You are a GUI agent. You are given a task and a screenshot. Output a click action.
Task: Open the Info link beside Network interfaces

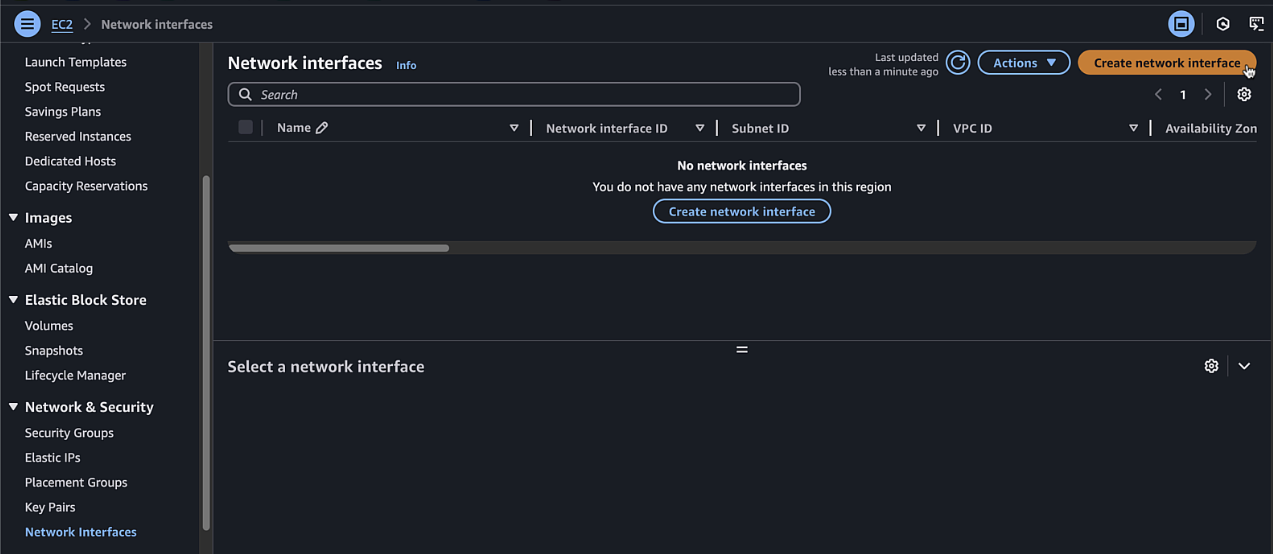(x=406, y=65)
